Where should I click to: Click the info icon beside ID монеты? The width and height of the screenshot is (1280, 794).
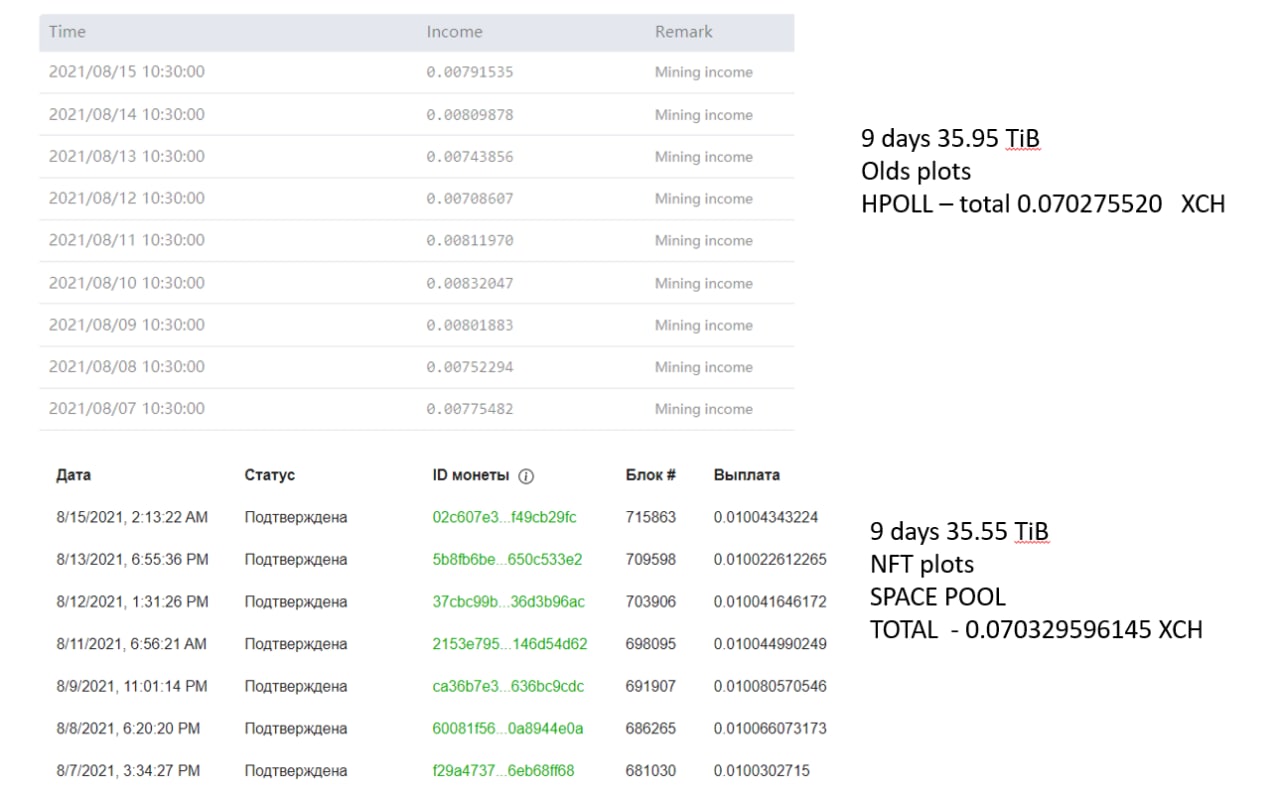(527, 476)
